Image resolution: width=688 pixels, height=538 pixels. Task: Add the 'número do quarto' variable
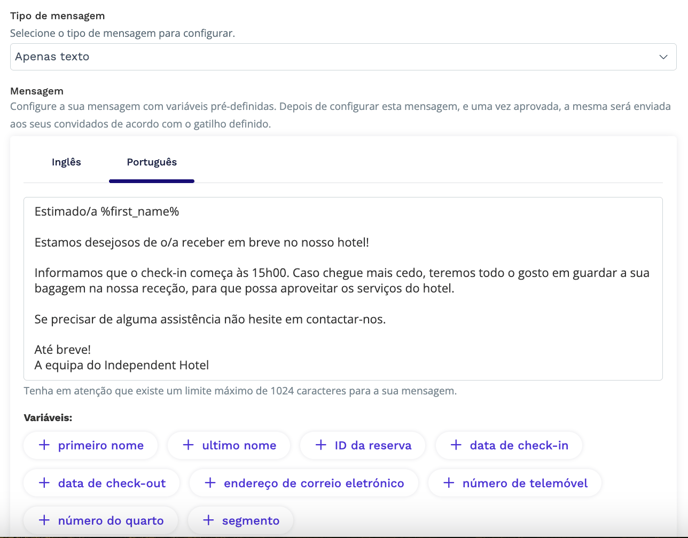(101, 520)
